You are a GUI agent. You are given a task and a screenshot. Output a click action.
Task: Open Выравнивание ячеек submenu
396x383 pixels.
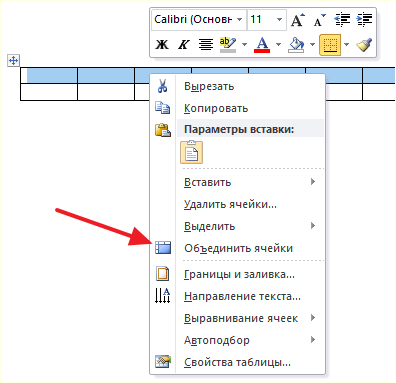237,318
